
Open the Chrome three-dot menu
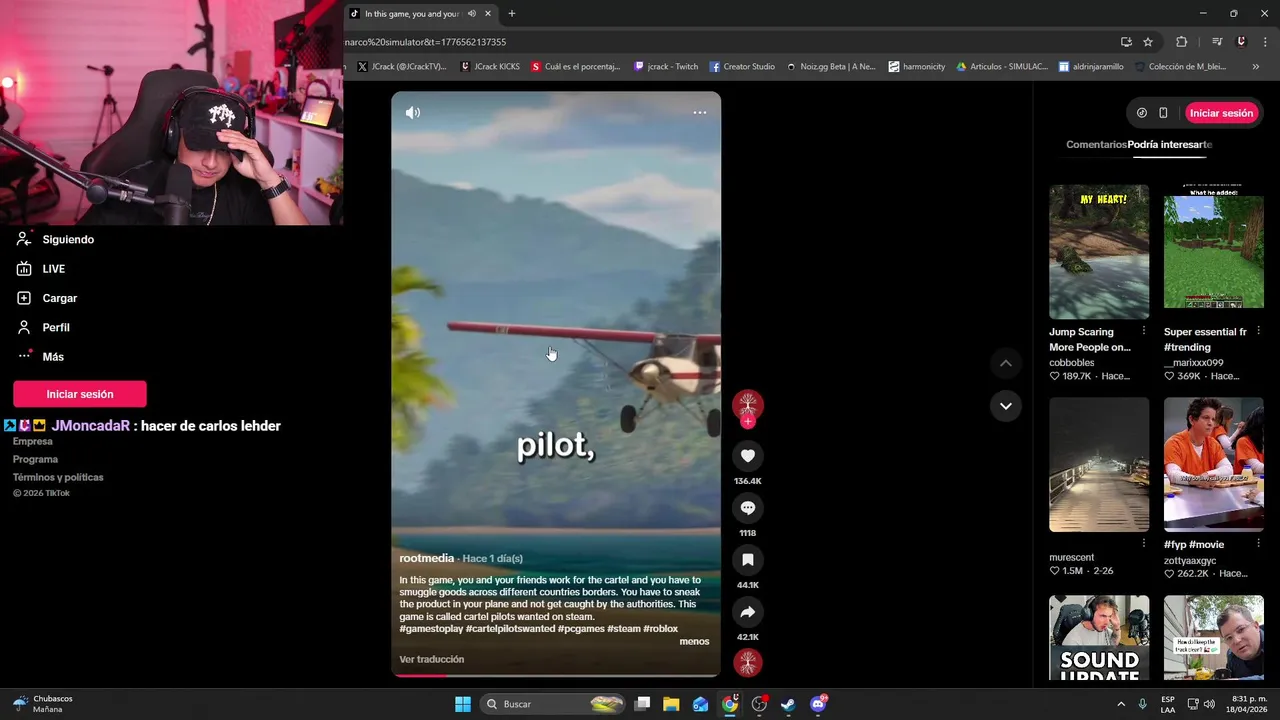pyautogui.click(x=1265, y=42)
